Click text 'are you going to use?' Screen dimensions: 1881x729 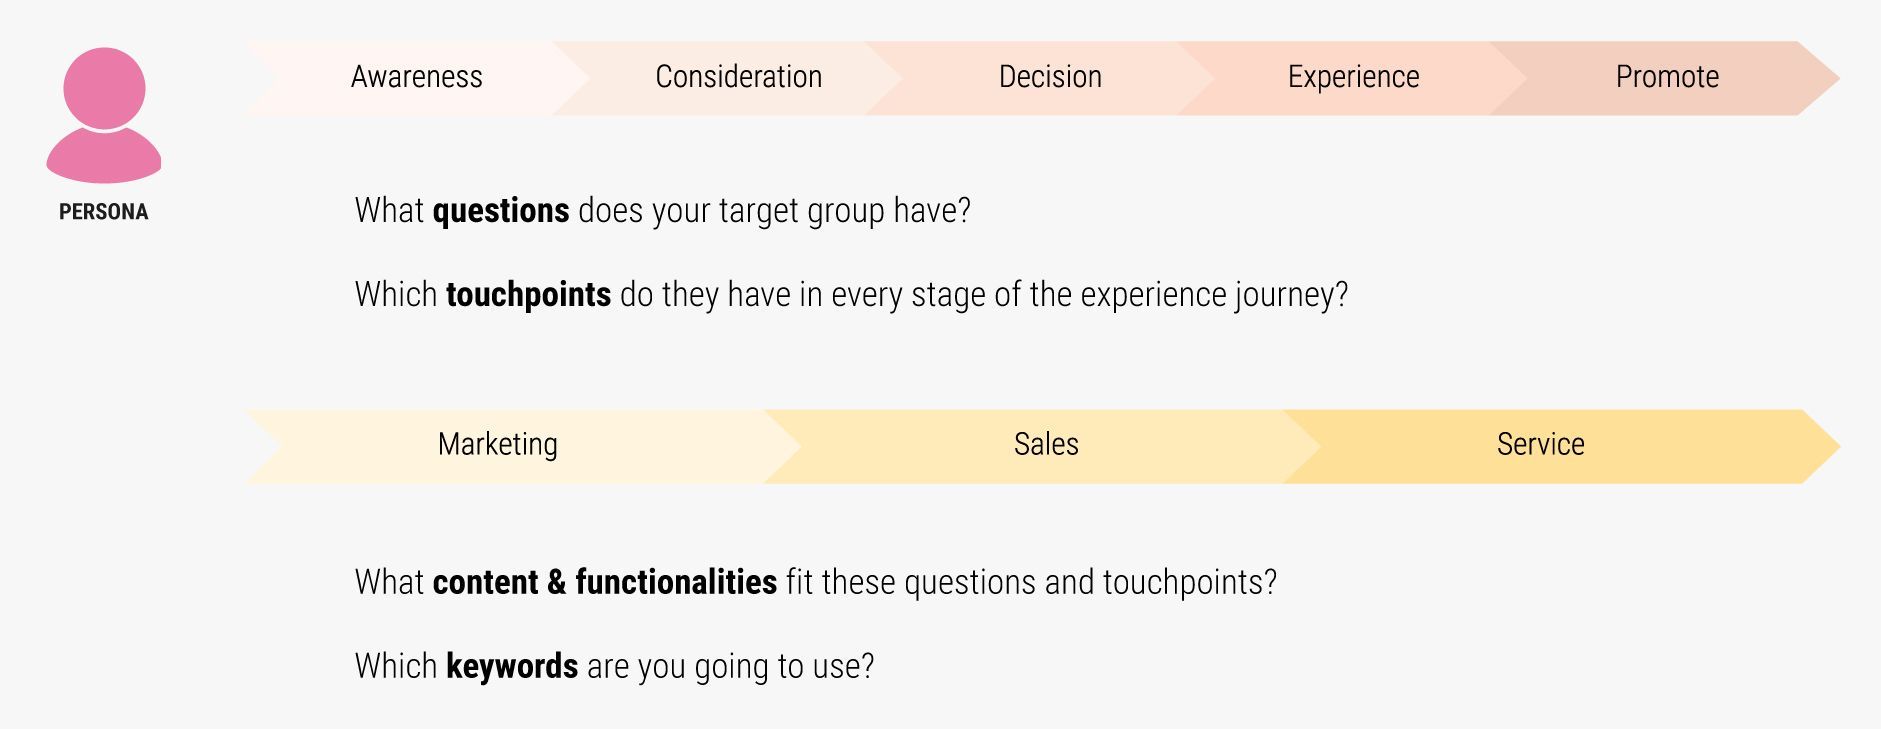[731, 666]
